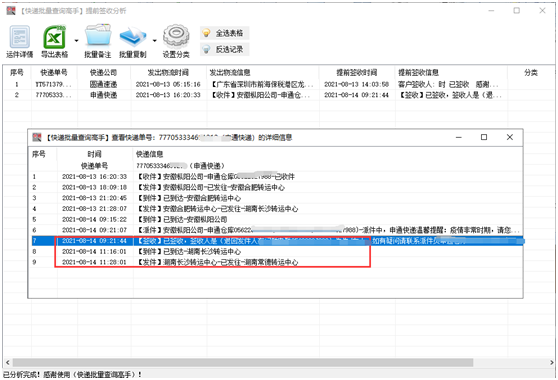Click the 2021-08-13 05:15:16 time cell
This screenshot has width=558, height=380.
point(168,84)
